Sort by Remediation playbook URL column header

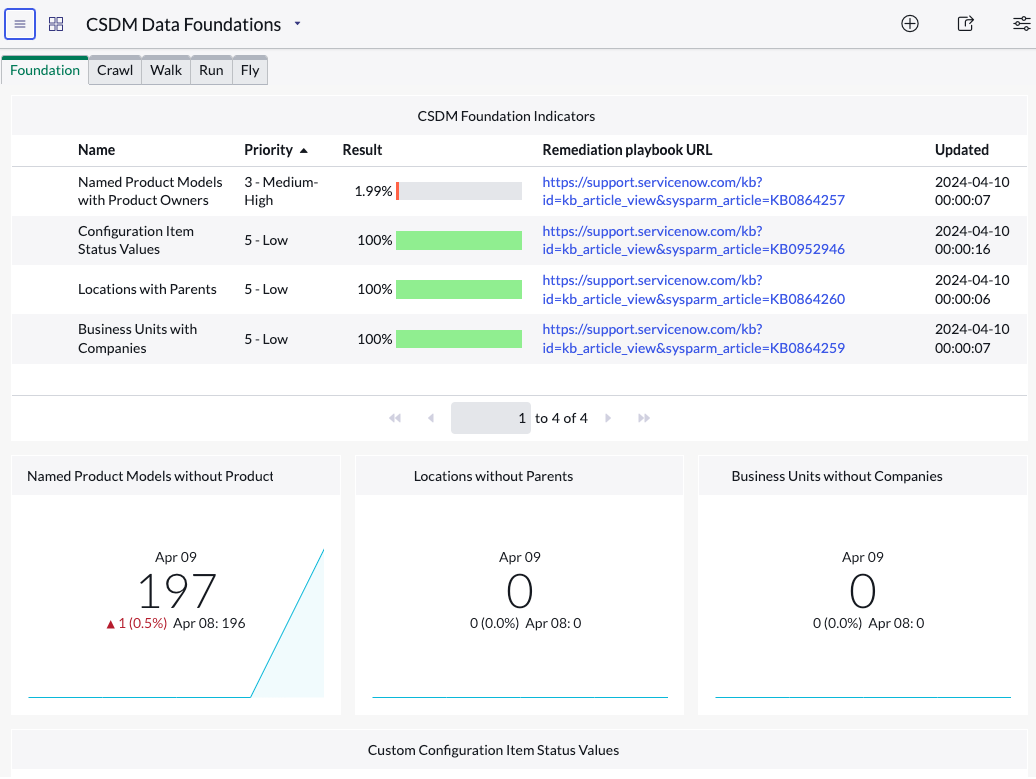627,150
